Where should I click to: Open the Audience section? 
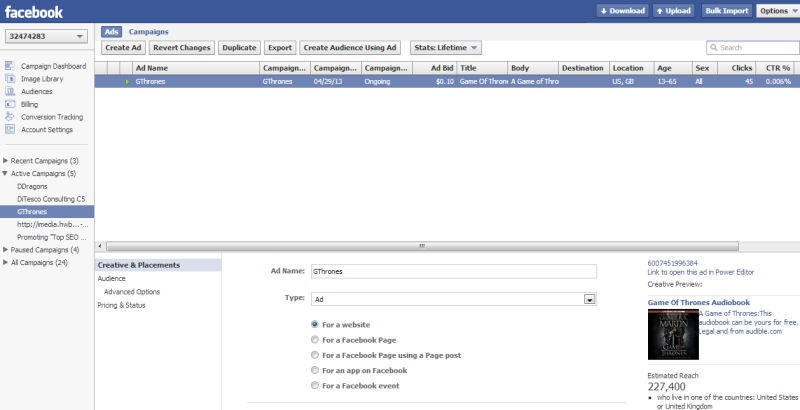[x=111, y=278]
